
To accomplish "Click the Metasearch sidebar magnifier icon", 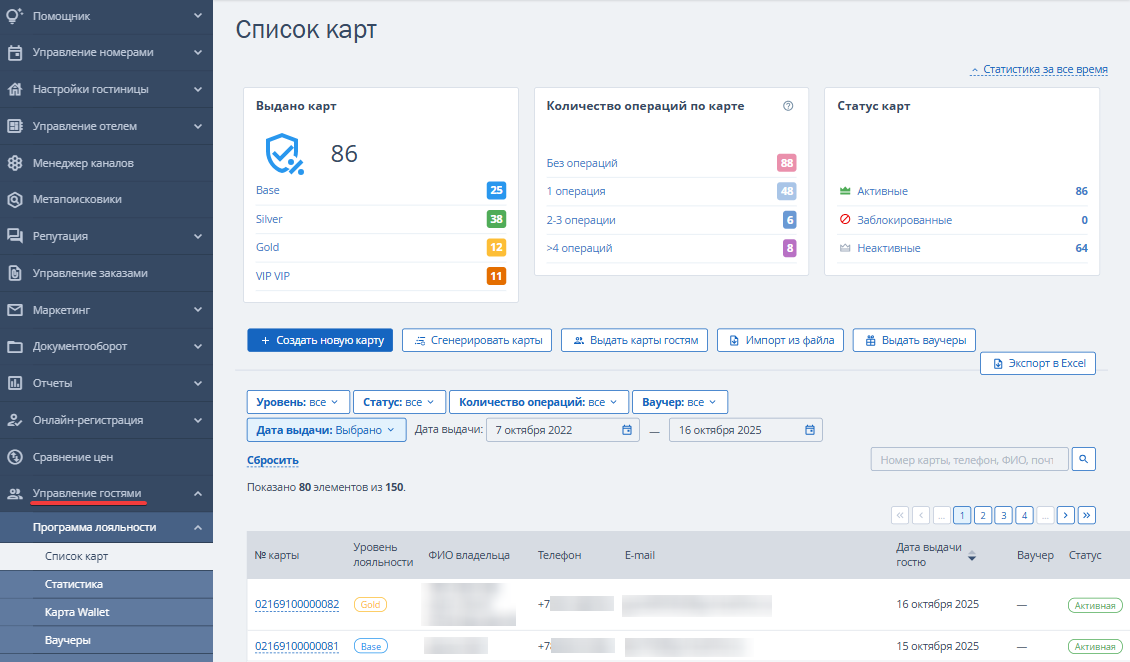I will [x=15, y=199].
